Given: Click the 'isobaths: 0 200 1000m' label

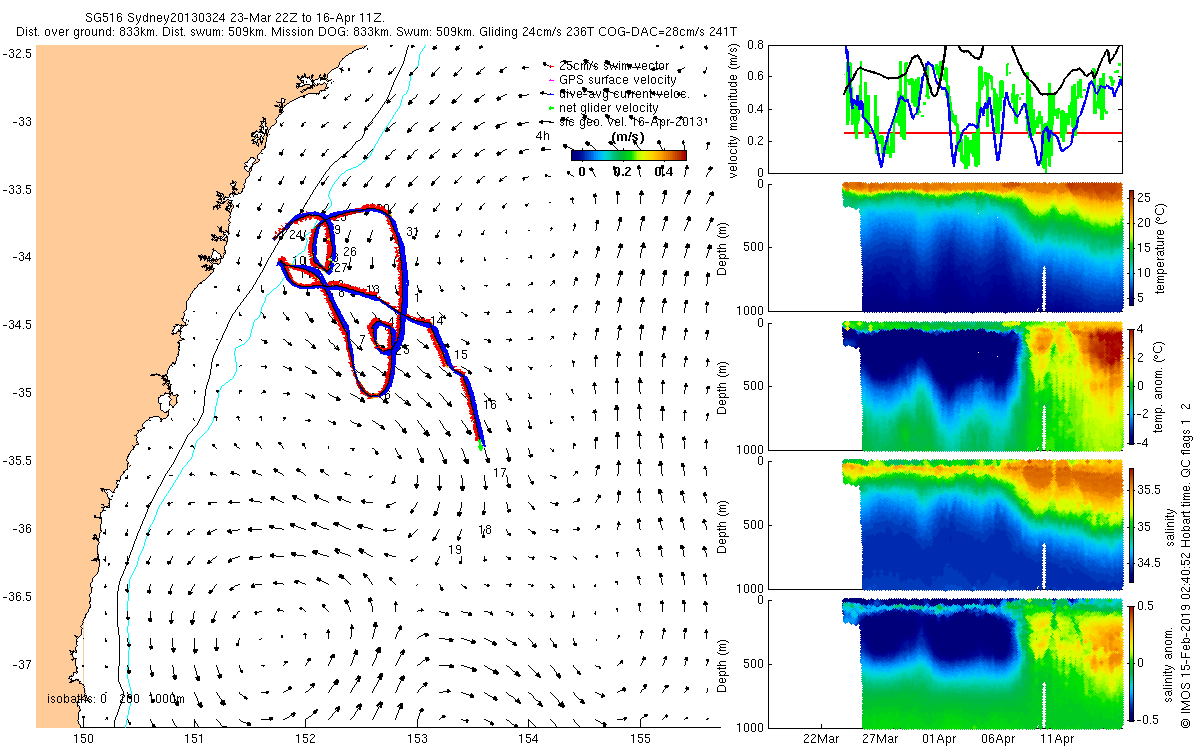Looking at the screenshot, I should click(x=116, y=699).
